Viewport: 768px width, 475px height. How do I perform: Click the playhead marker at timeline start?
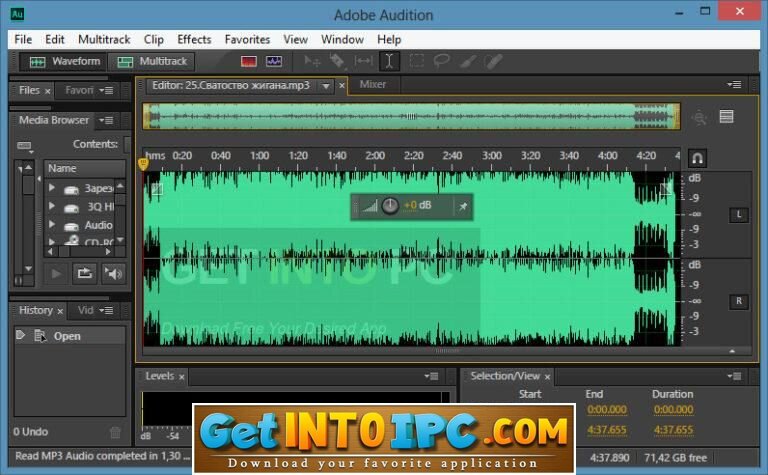(x=143, y=164)
